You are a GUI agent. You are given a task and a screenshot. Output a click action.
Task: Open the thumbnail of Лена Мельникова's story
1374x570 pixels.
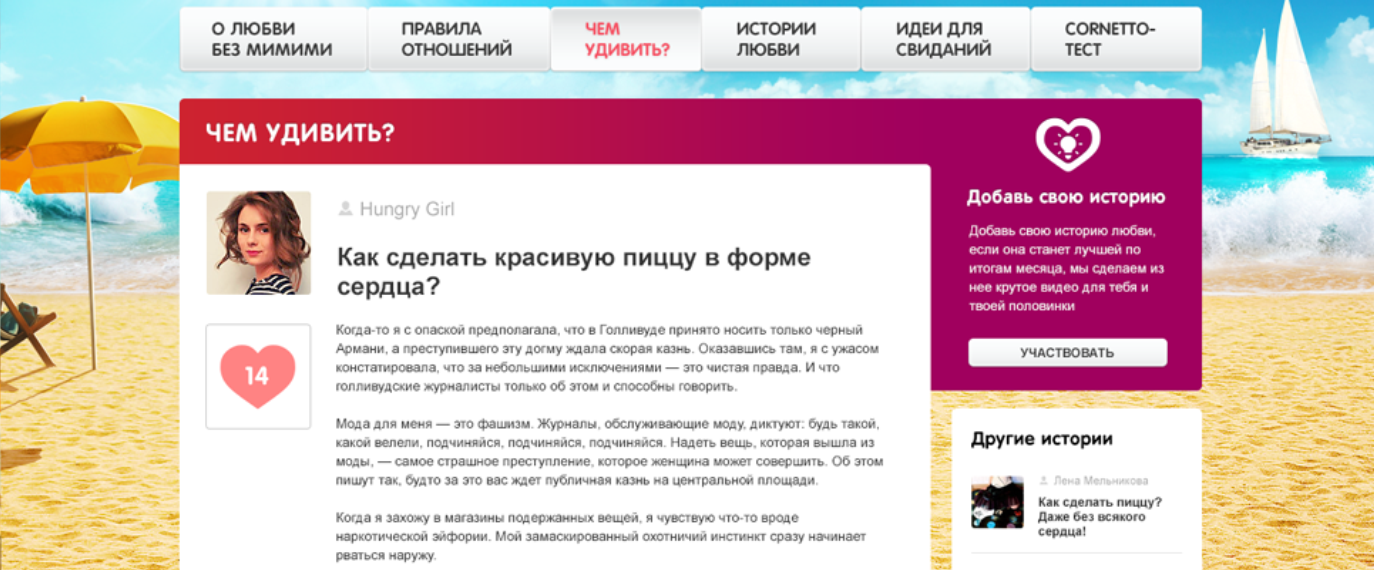pos(997,503)
